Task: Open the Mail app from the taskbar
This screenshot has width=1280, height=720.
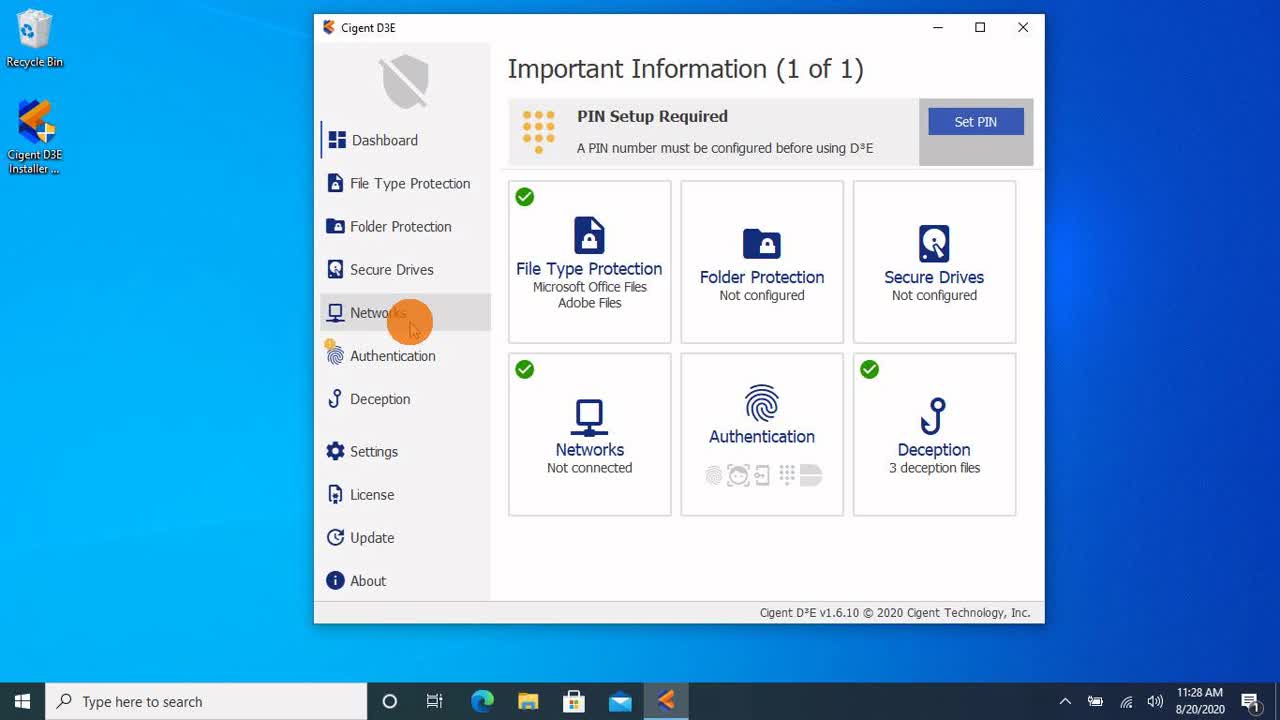Action: 620,701
